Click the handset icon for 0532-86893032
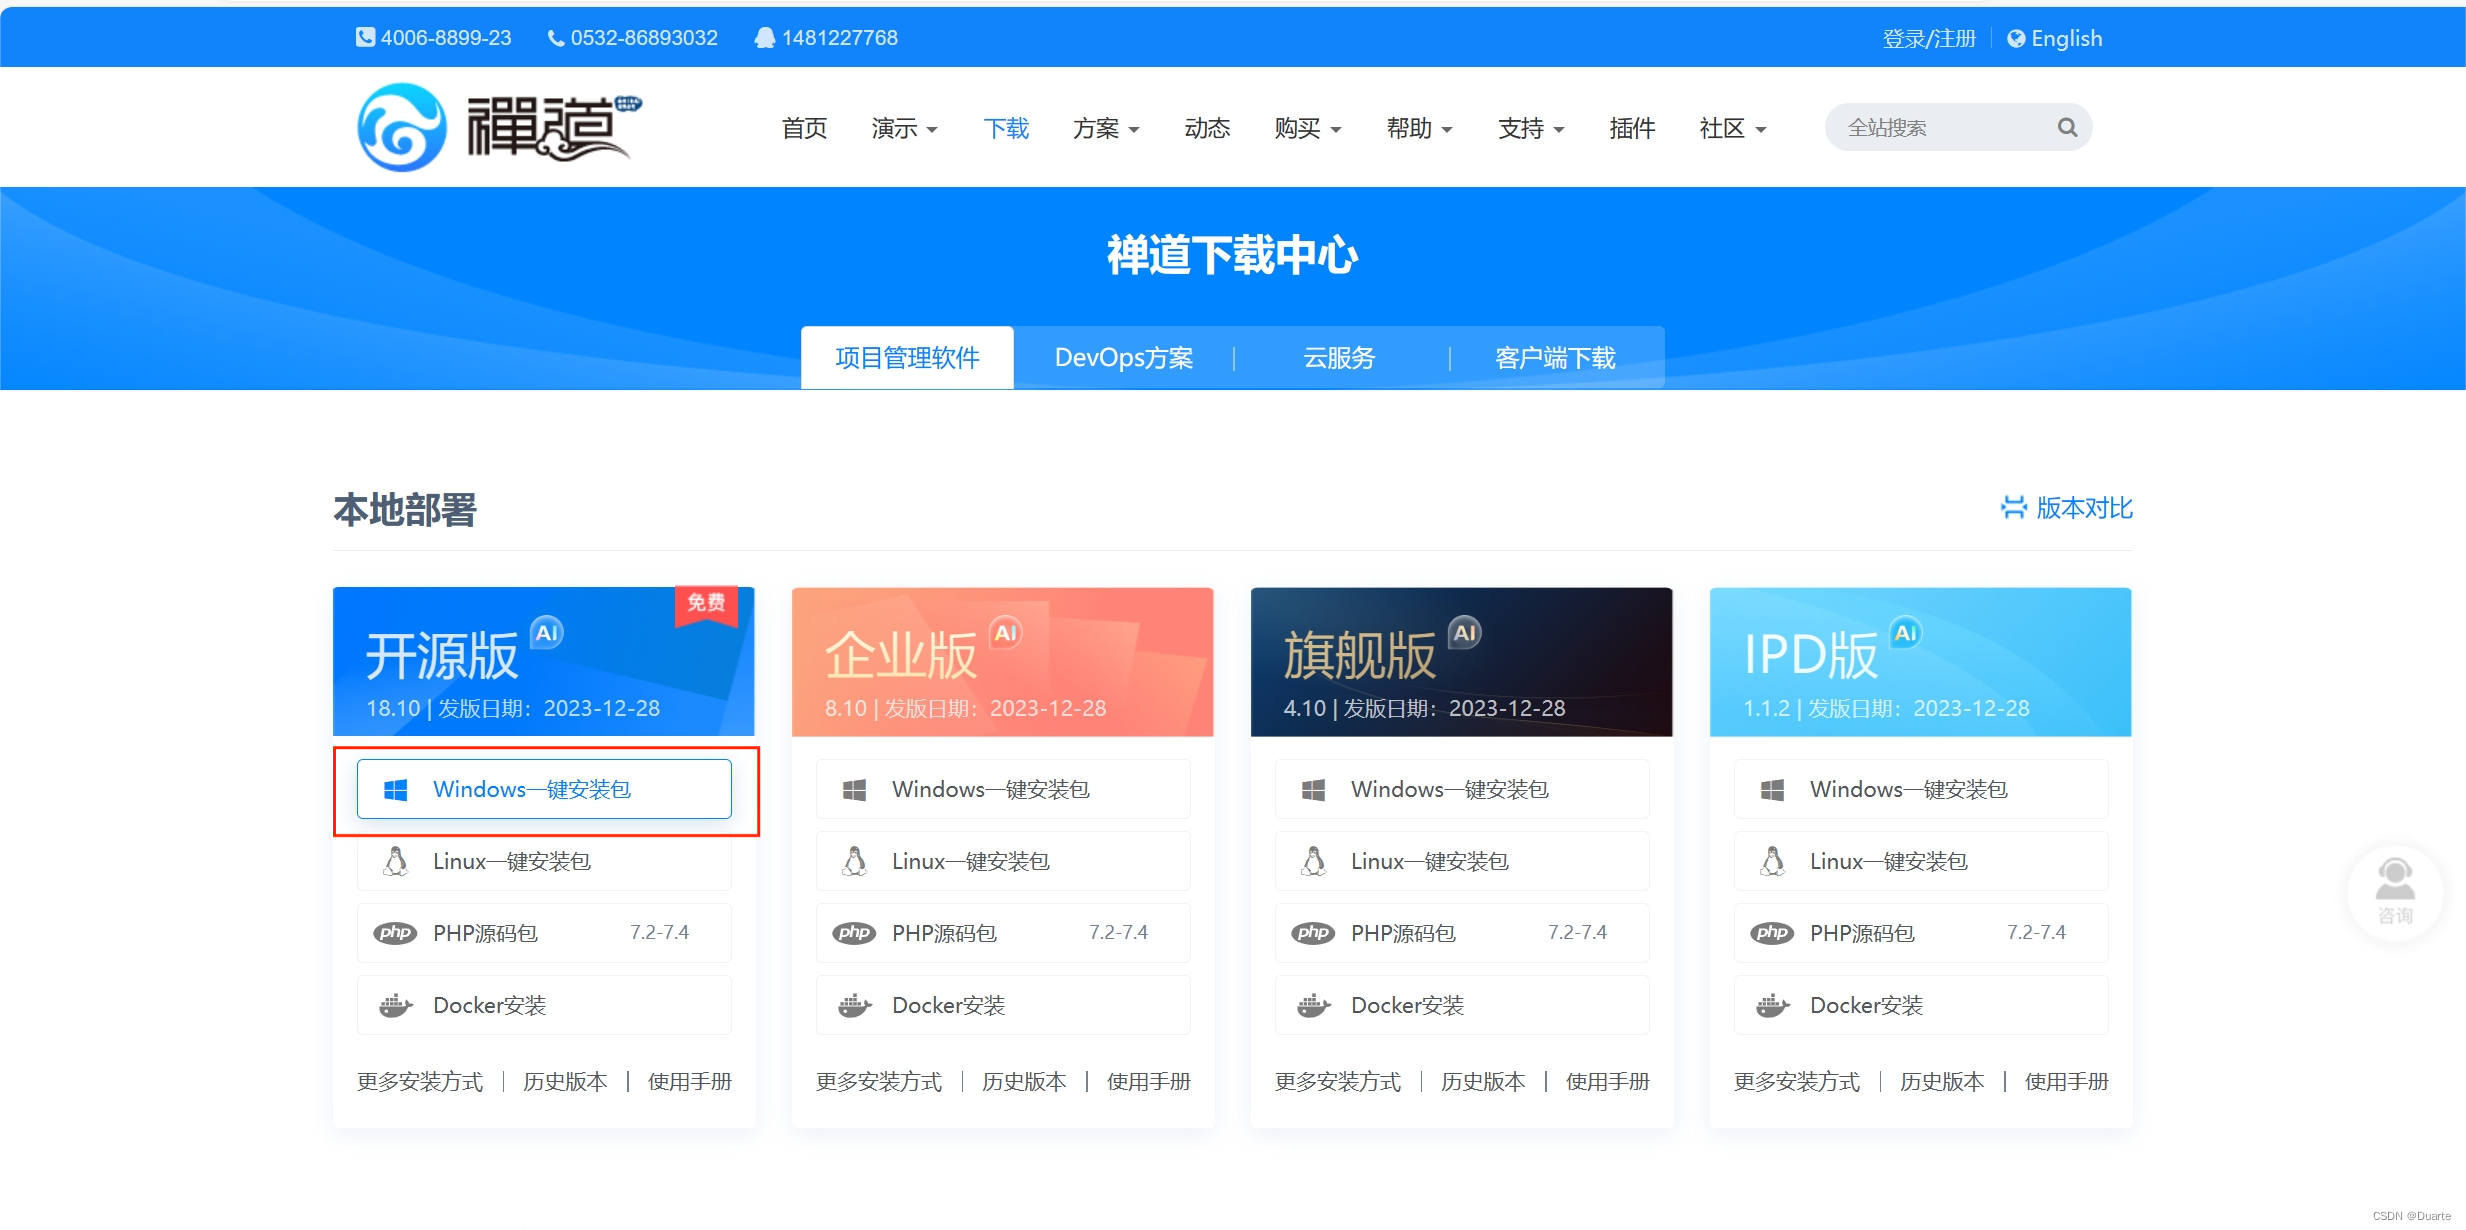 click(x=556, y=38)
